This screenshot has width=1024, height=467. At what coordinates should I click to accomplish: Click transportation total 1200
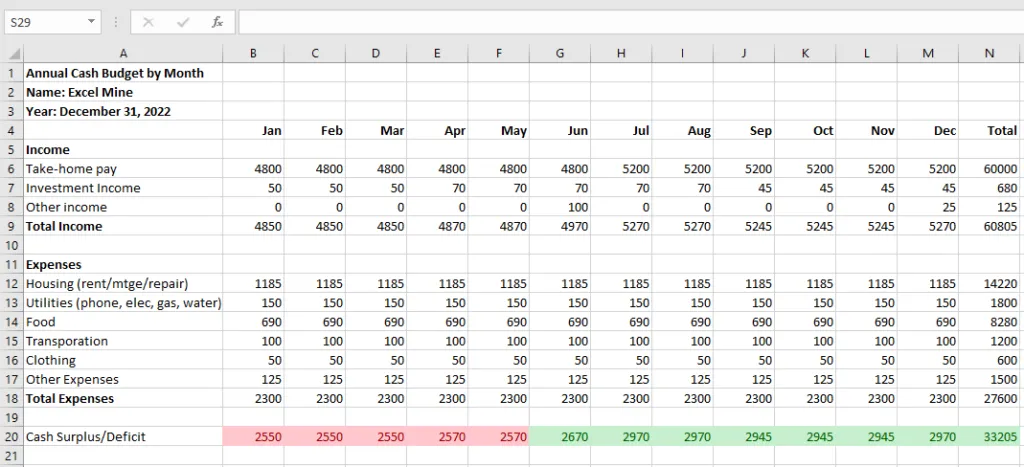[989, 342]
